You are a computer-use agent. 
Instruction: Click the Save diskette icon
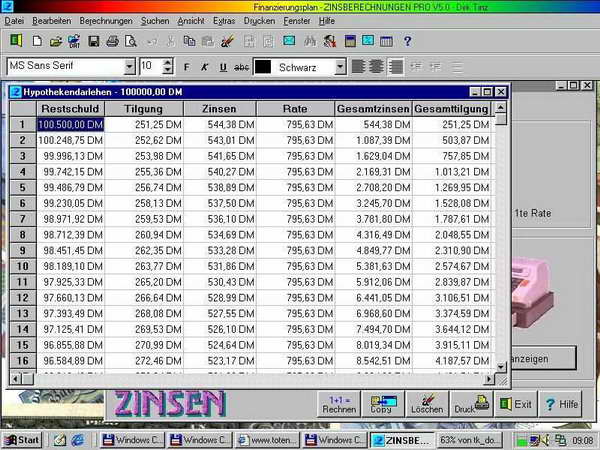point(93,41)
